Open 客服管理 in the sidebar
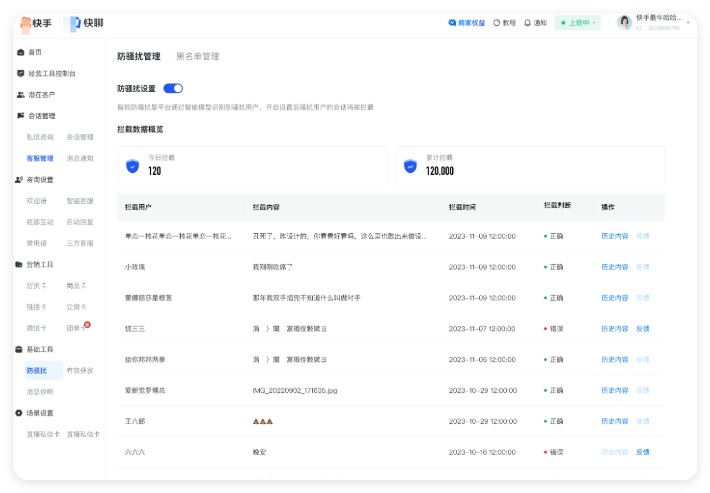Image resolution: width=710 pixels, height=493 pixels. point(40,158)
